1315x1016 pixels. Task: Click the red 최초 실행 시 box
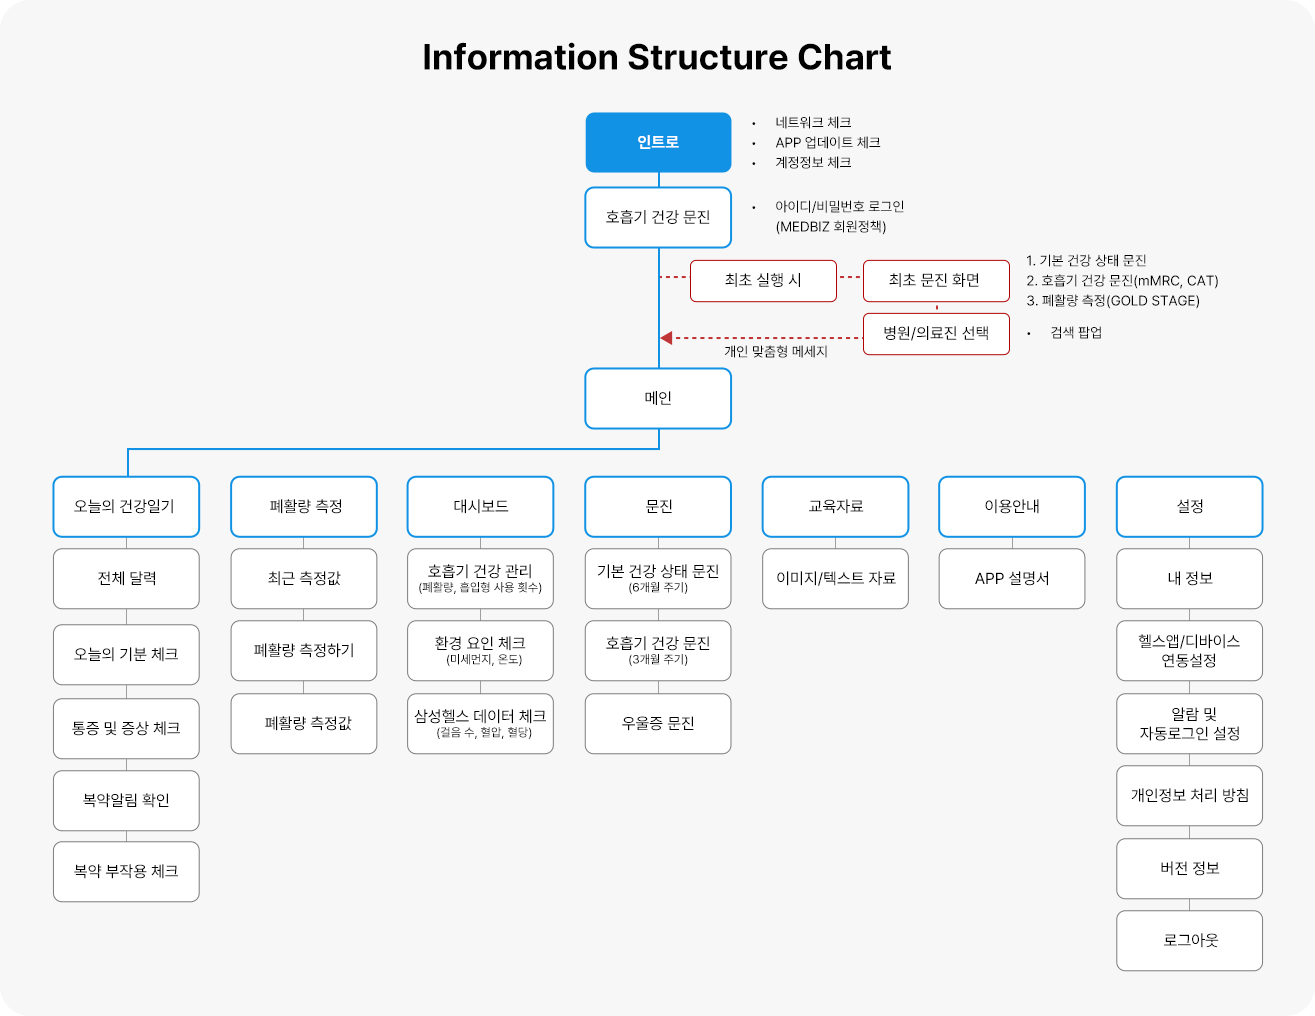(x=763, y=280)
